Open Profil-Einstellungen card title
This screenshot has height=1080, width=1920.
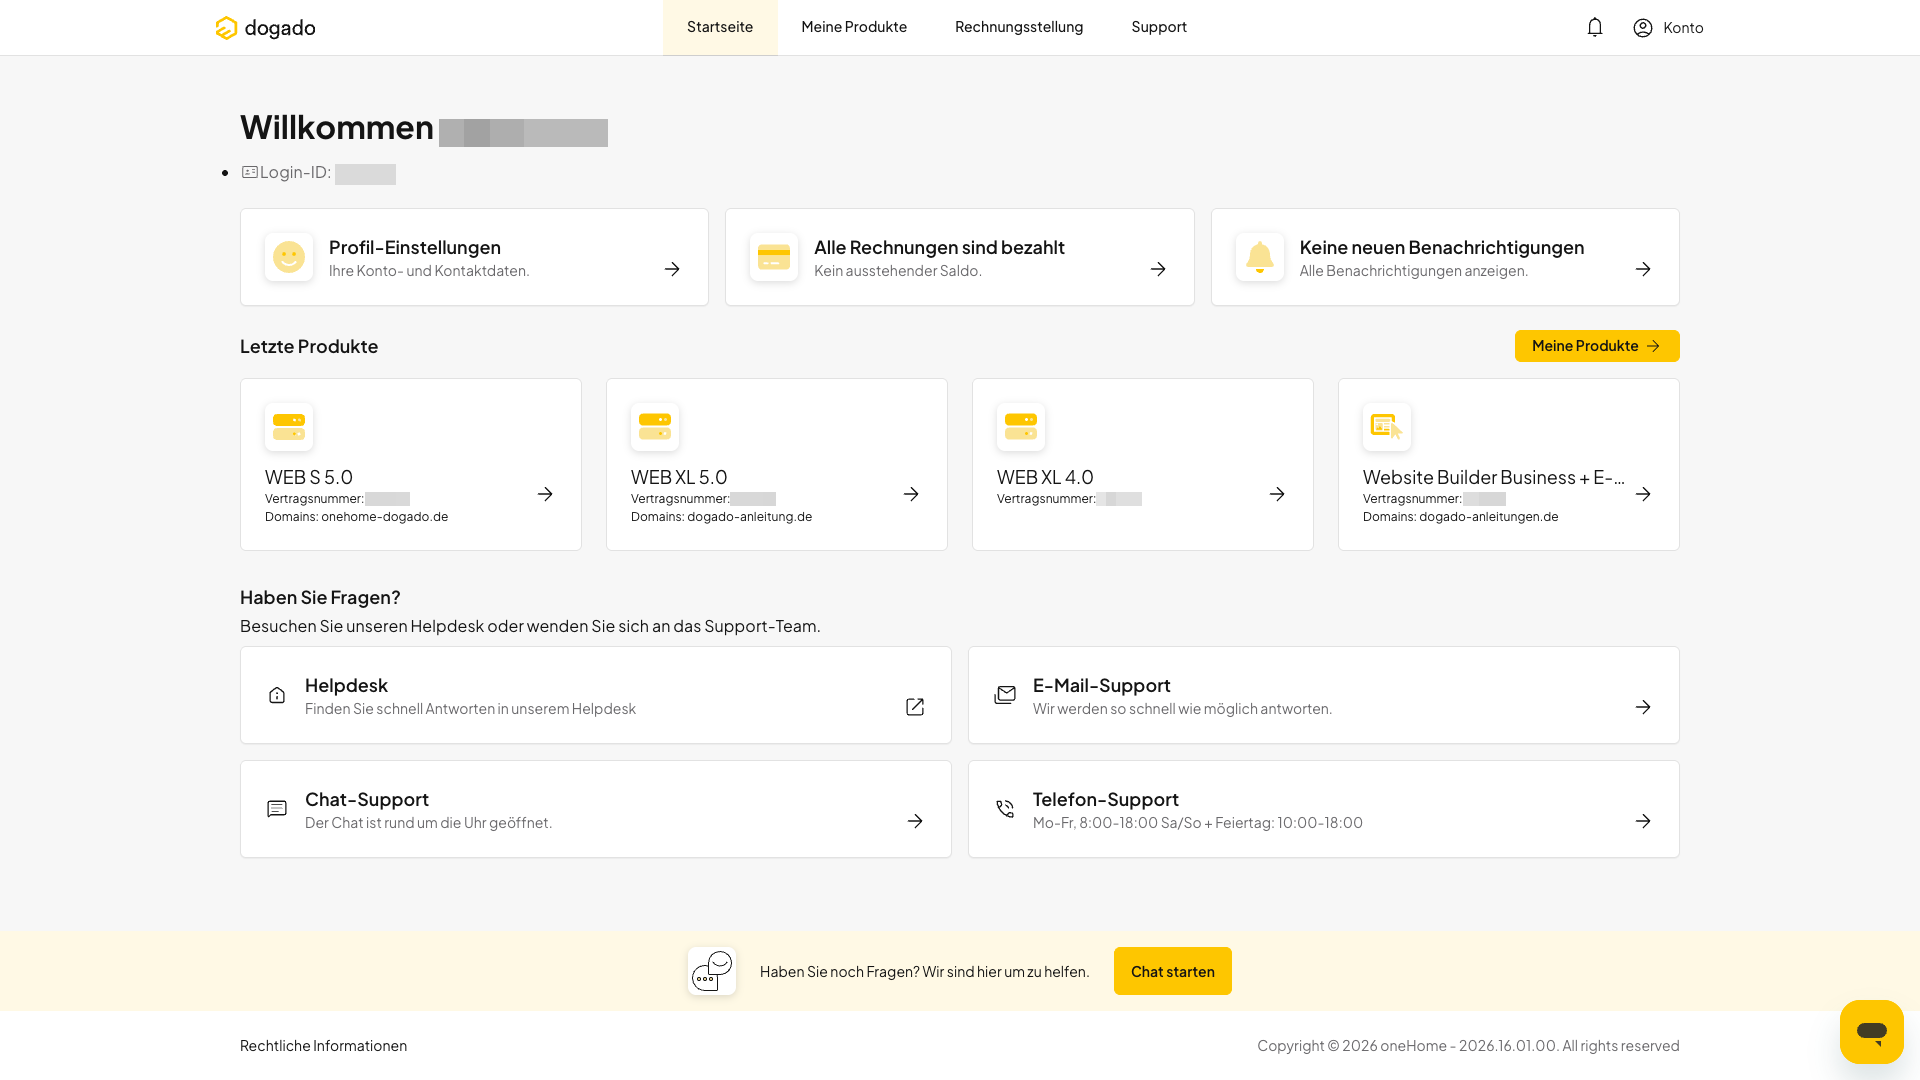coord(415,247)
